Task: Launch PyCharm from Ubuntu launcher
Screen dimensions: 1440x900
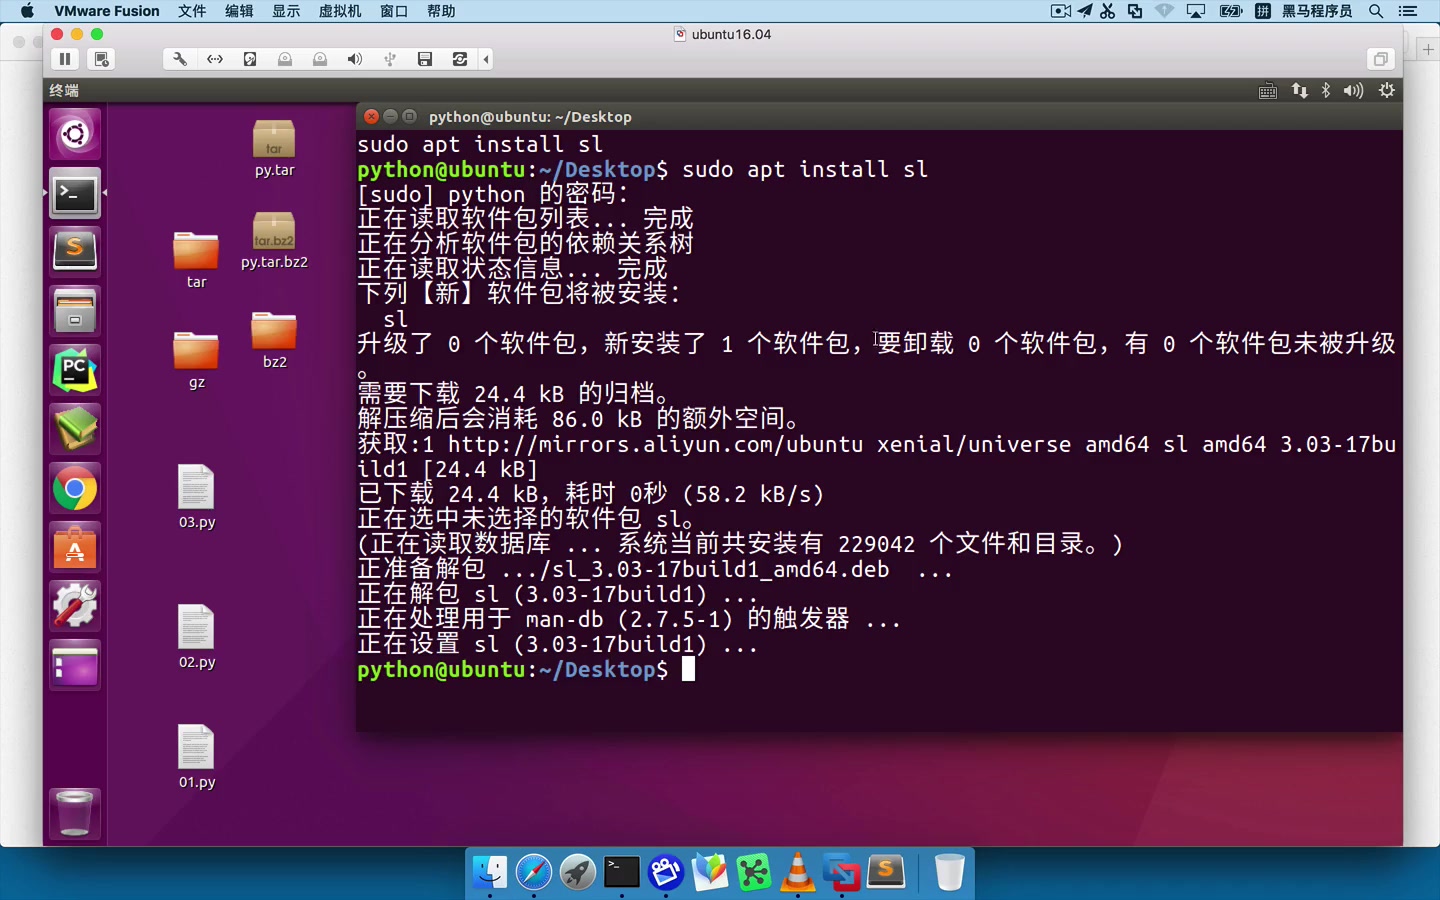Action: pos(75,370)
